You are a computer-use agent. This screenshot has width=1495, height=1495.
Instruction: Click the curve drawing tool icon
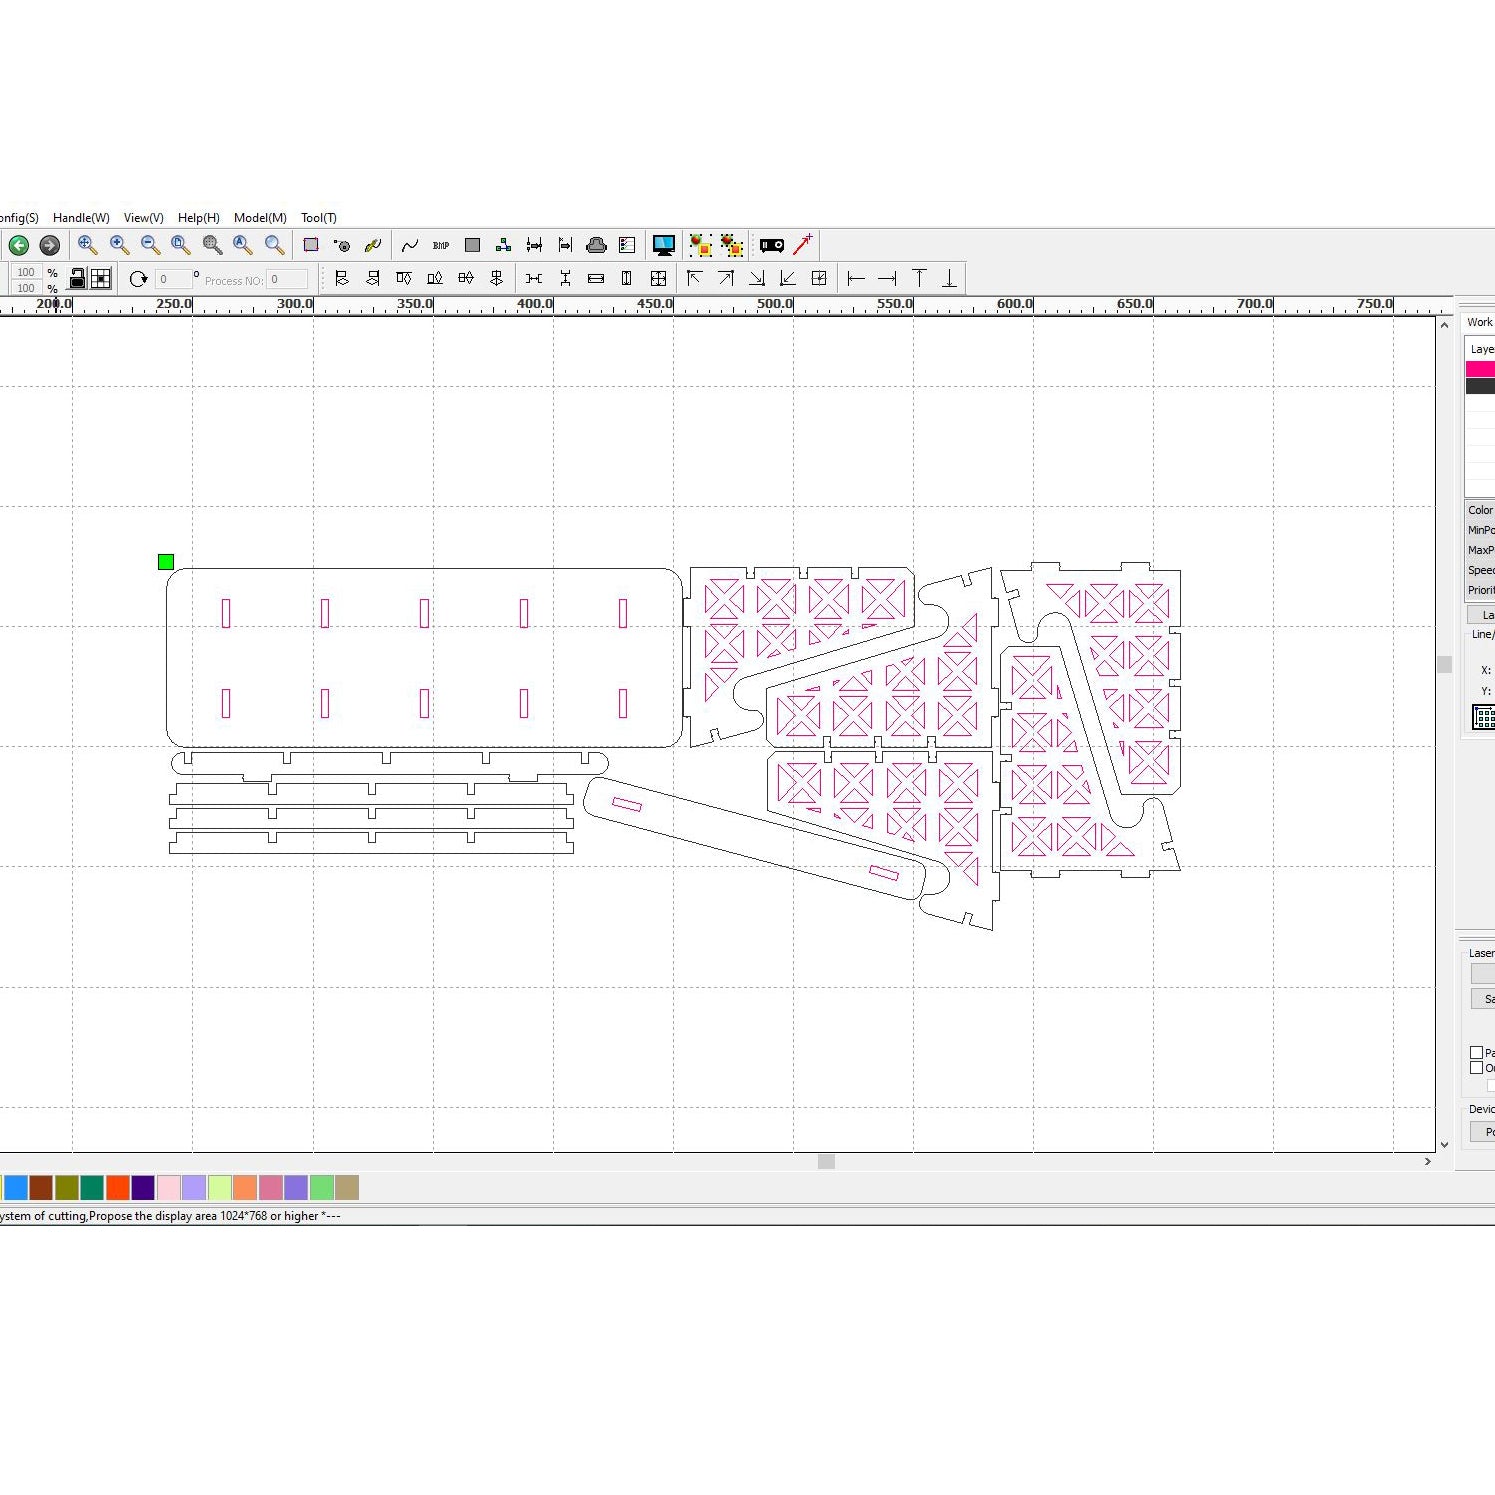pyautogui.click(x=410, y=245)
